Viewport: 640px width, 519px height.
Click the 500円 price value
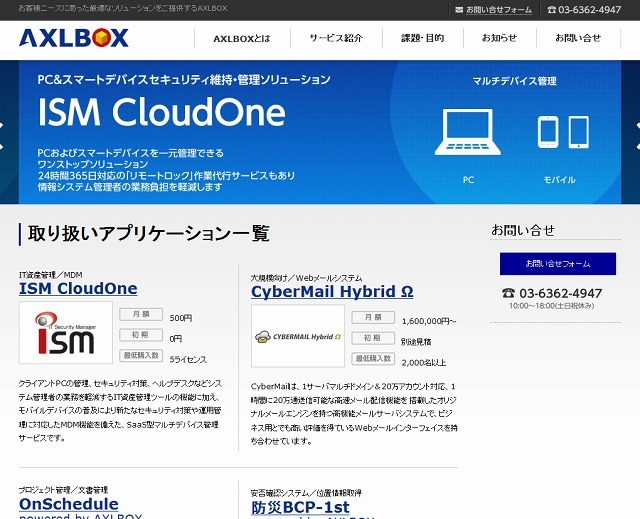click(x=181, y=318)
